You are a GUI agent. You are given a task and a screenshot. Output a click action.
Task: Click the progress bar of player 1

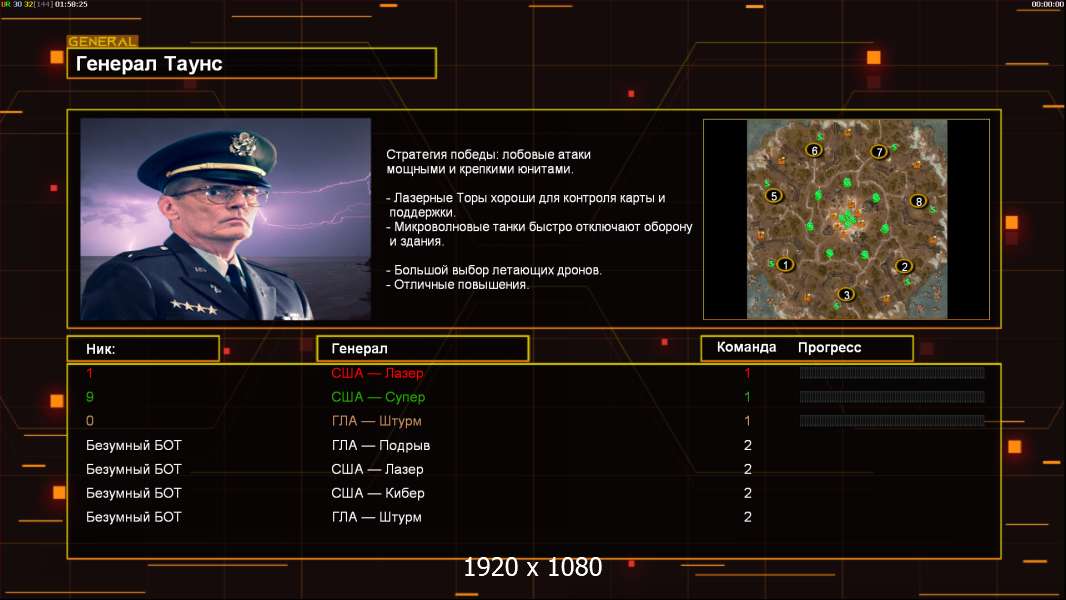click(x=892, y=372)
